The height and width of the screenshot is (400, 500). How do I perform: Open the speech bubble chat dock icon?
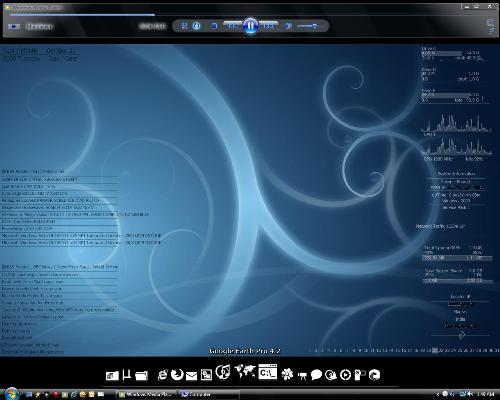pyautogui.click(x=316, y=375)
